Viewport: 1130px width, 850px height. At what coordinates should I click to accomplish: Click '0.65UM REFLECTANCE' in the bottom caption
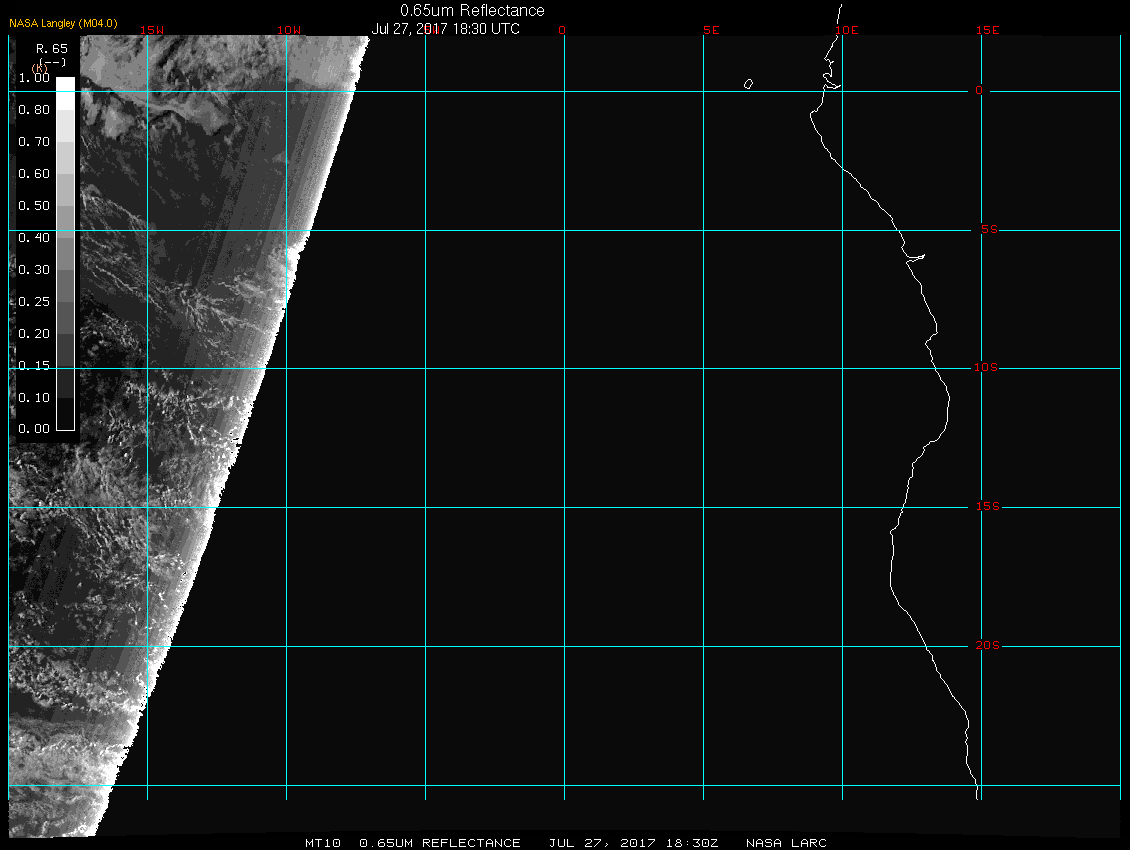click(x=440, y=843)
